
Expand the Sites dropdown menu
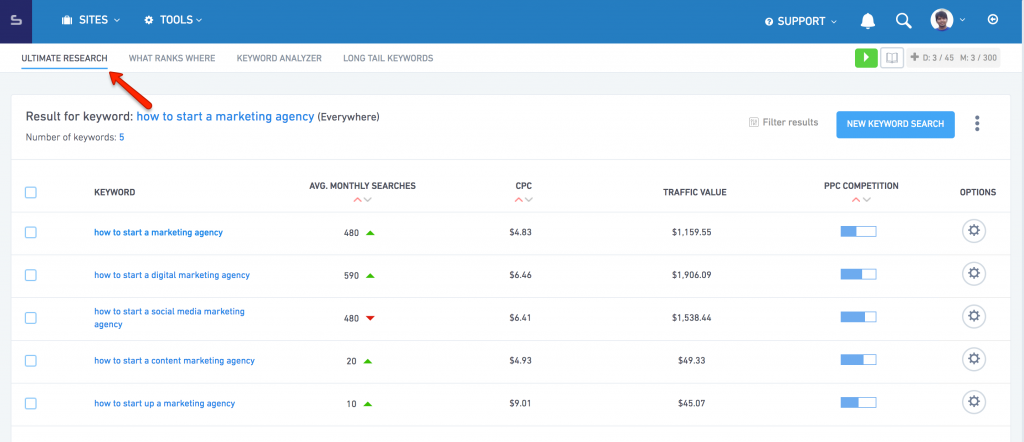click(91, 20)
